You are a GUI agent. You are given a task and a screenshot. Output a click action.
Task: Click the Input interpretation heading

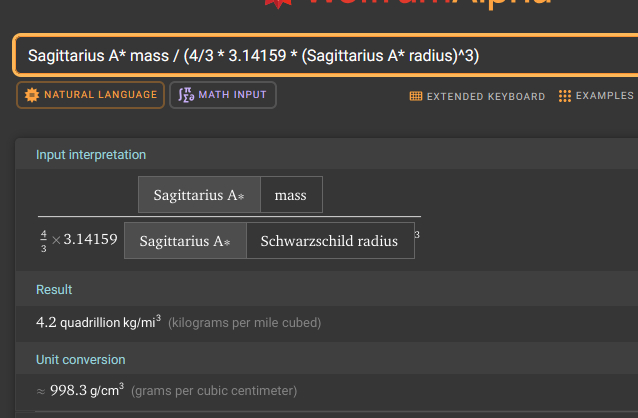pyautogui.click(x=91, y=155)
